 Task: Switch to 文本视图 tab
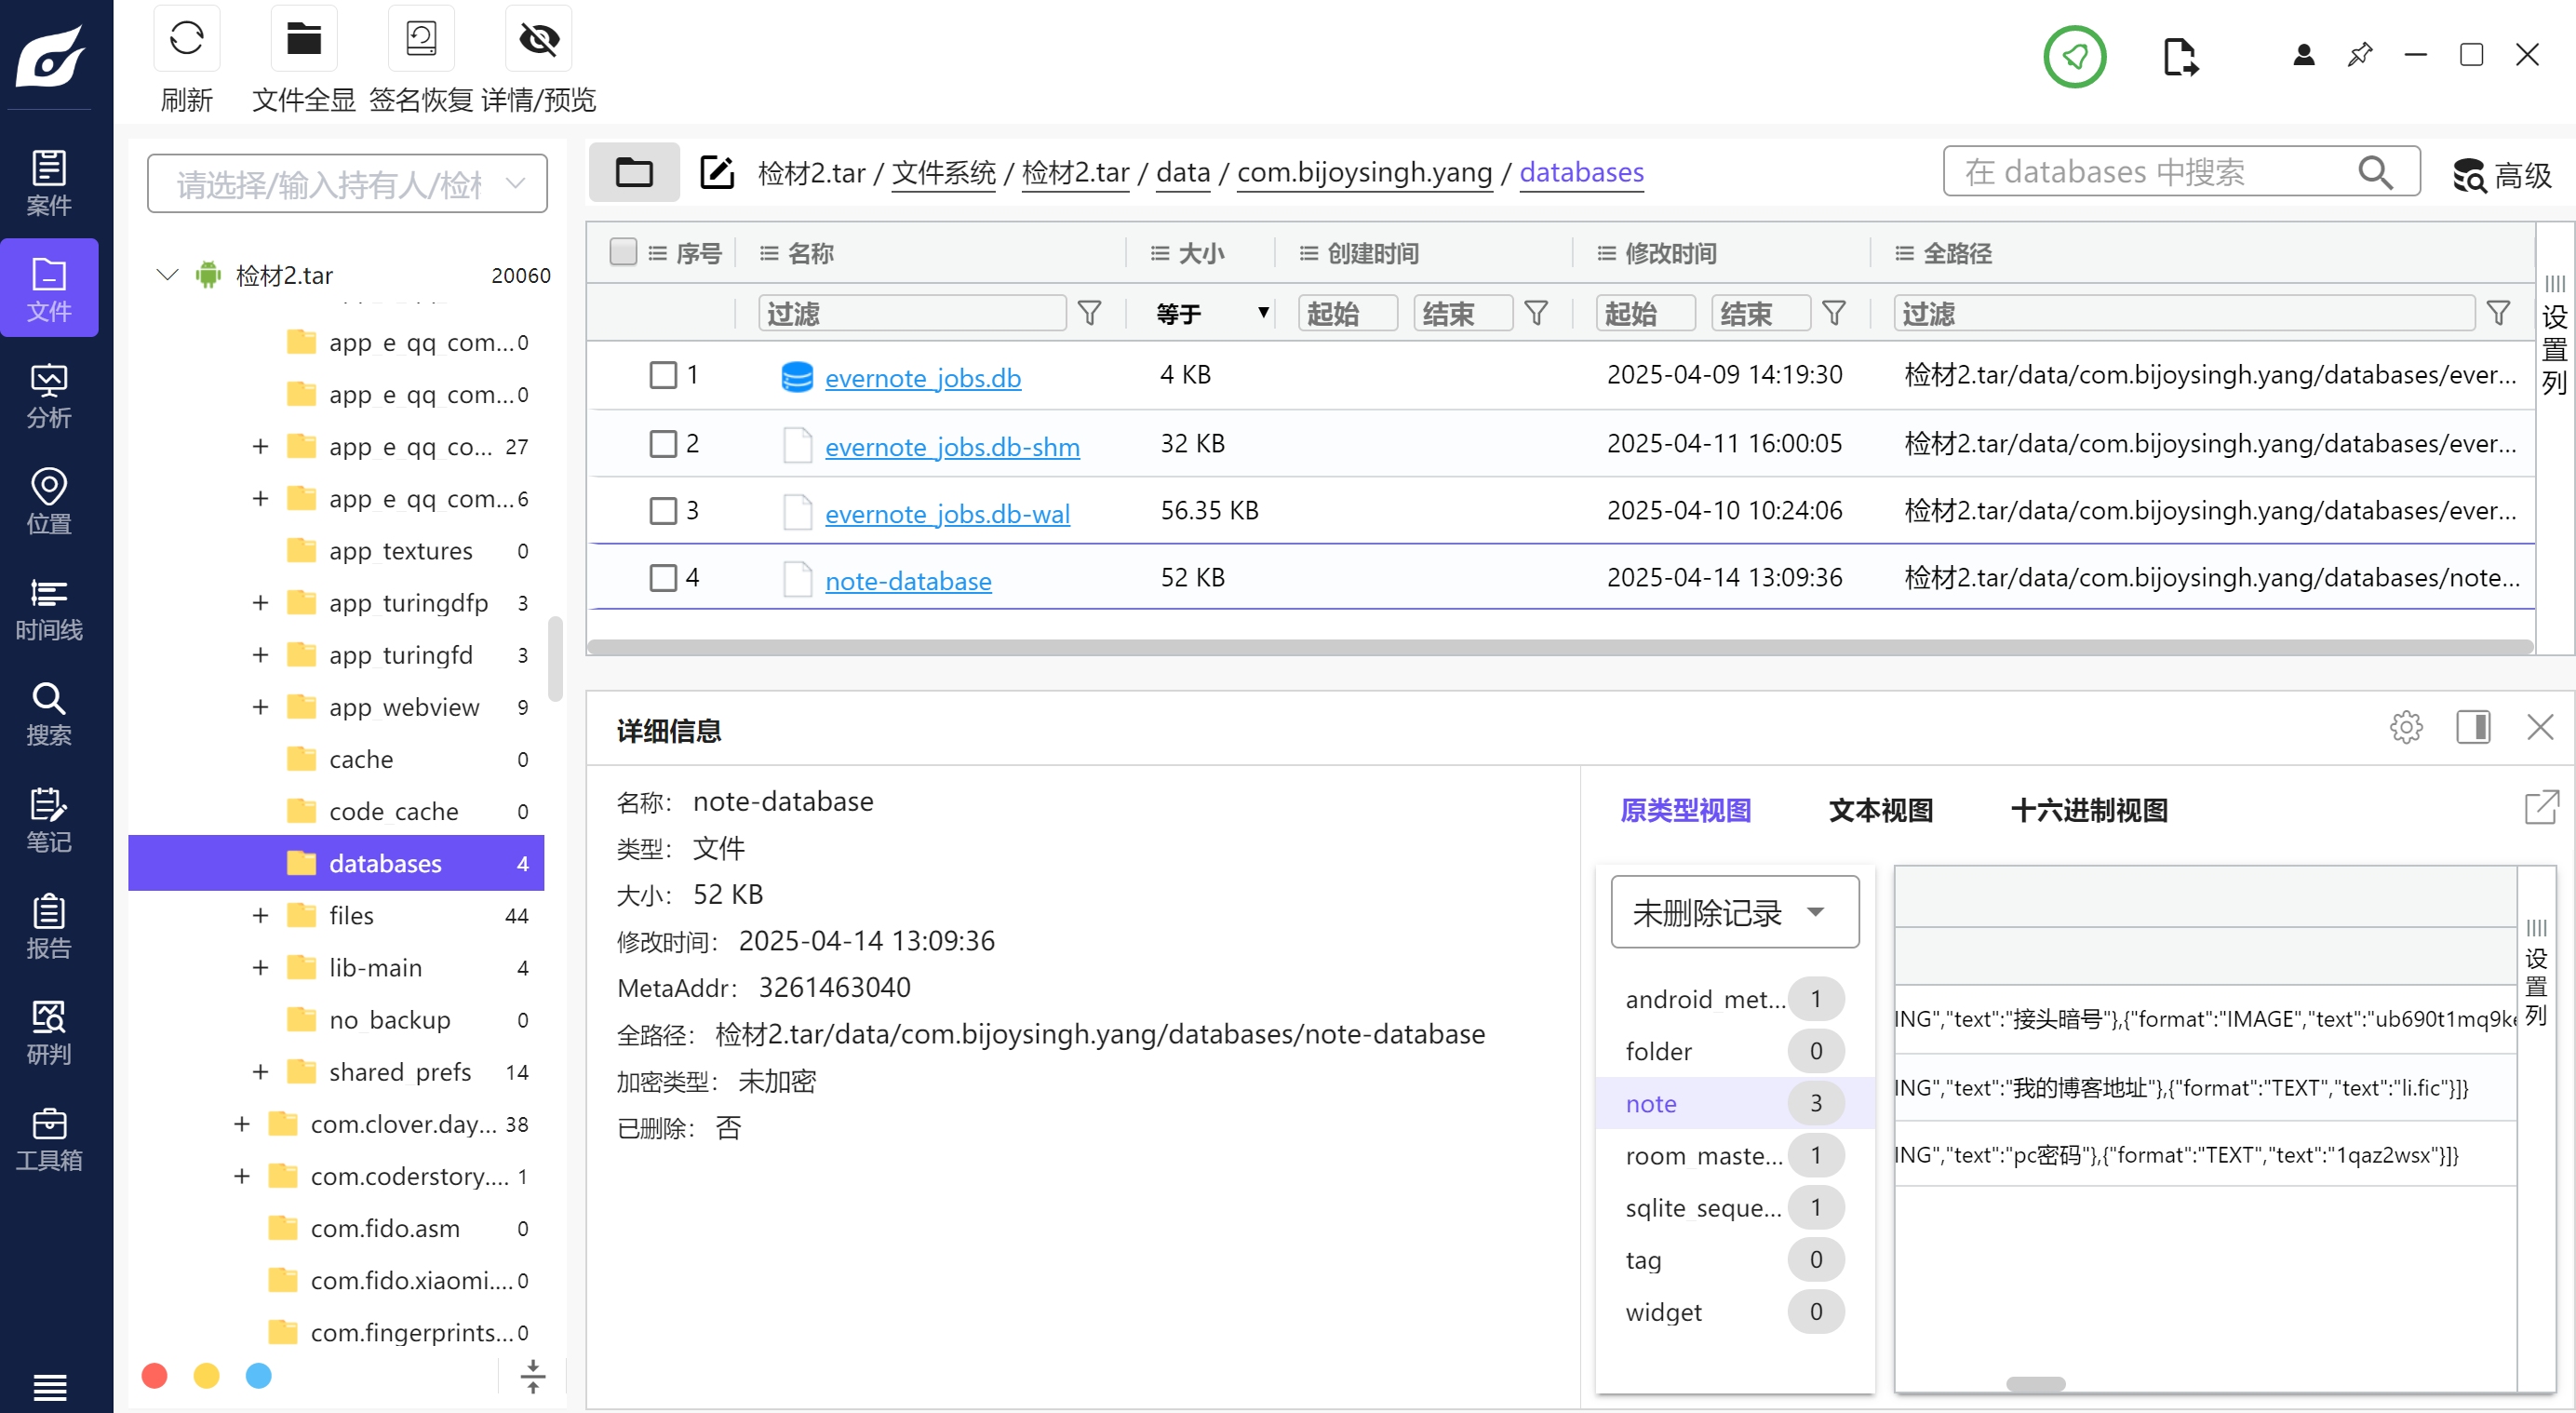(1880, 810)
